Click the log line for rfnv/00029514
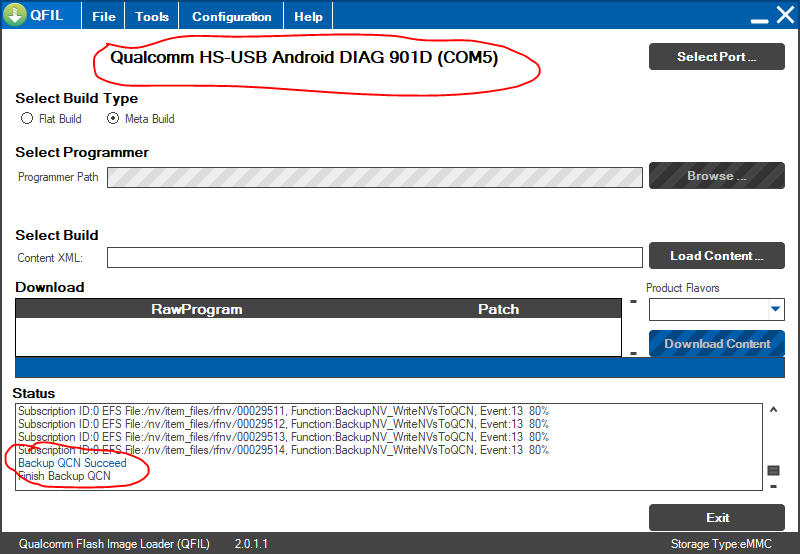Screen dimensions: 800x554 click(283, 450)
